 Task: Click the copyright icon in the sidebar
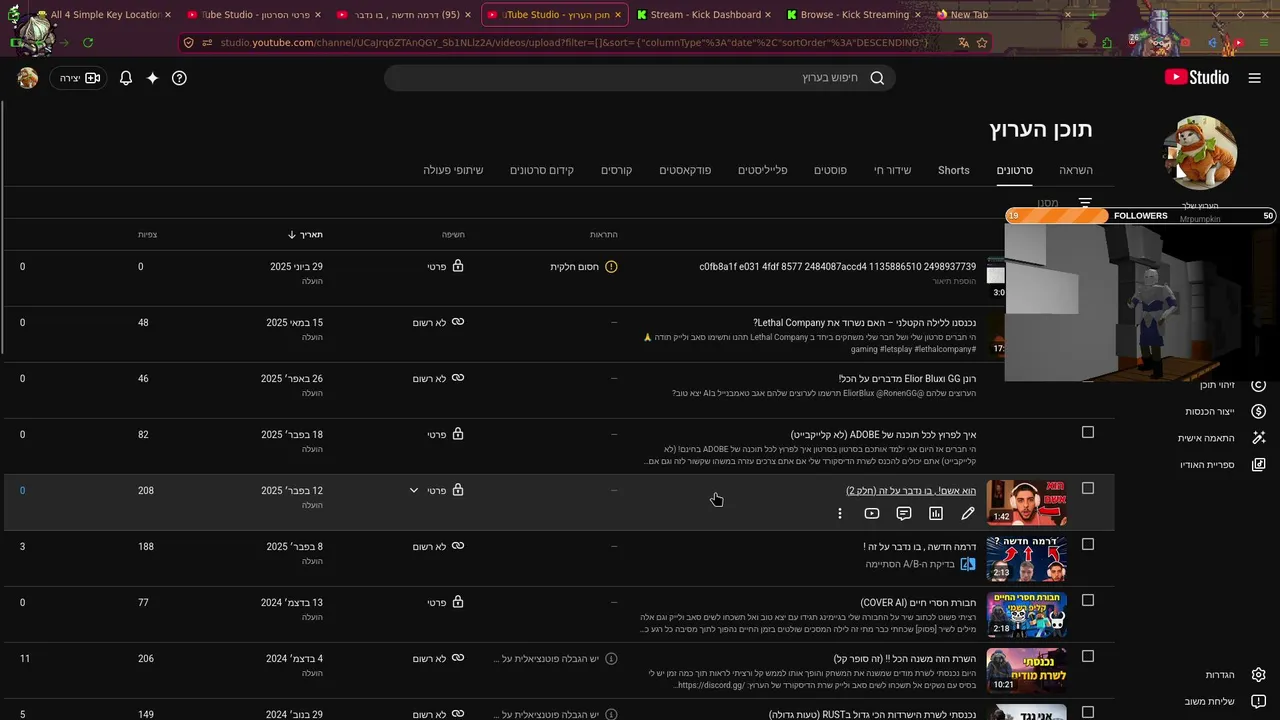pyautogui.click(x=1259, y=385)
